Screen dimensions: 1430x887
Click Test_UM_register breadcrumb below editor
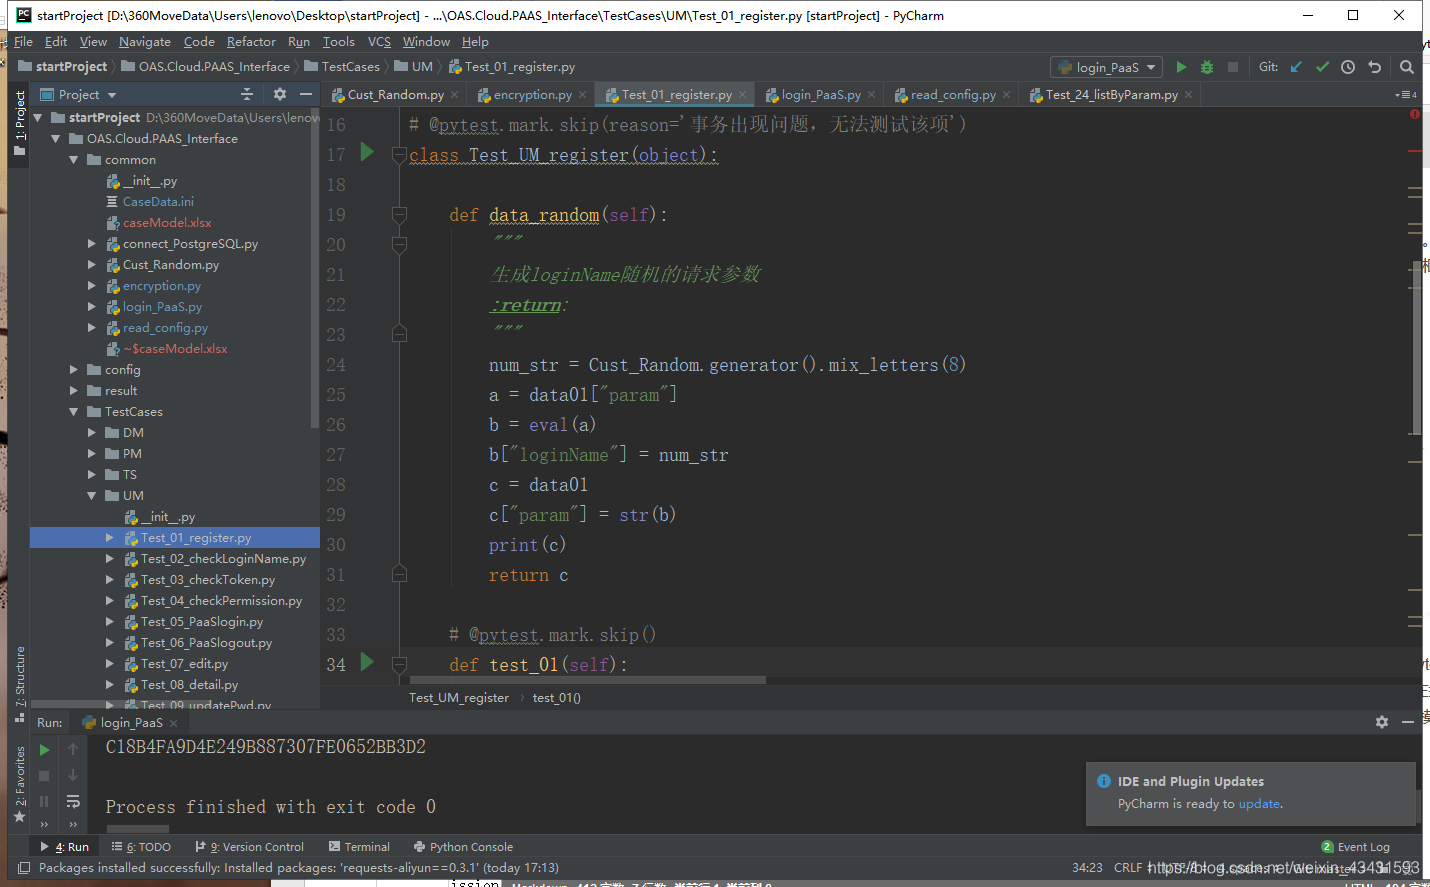point(459,698)
